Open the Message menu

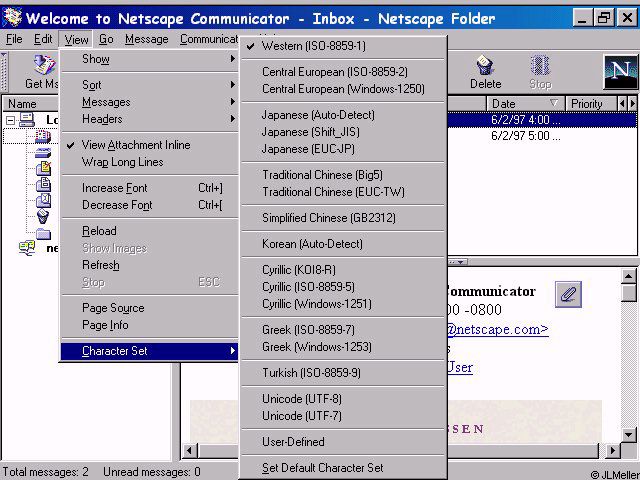tap(147, 39)
